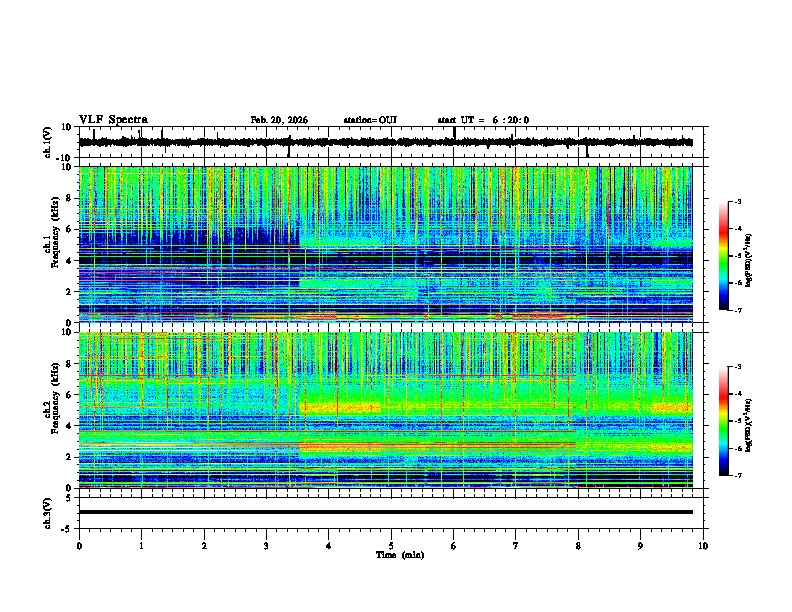Click the time axis tick label '7'
Screen dimensions: 792x612
coord(516,546)
